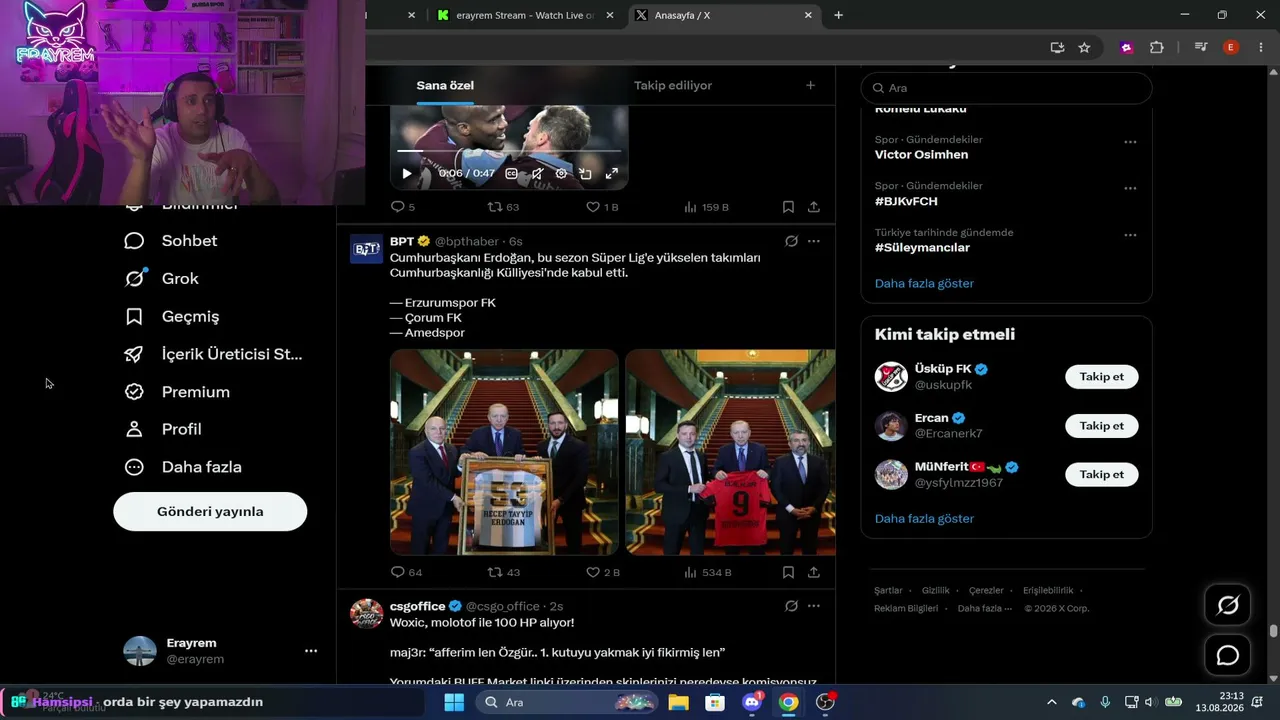Open the Geçmiş bookmark icon in sidebar
This screenshot has width=1280, height=720.
pyautogui.click(x=134, y=317)
